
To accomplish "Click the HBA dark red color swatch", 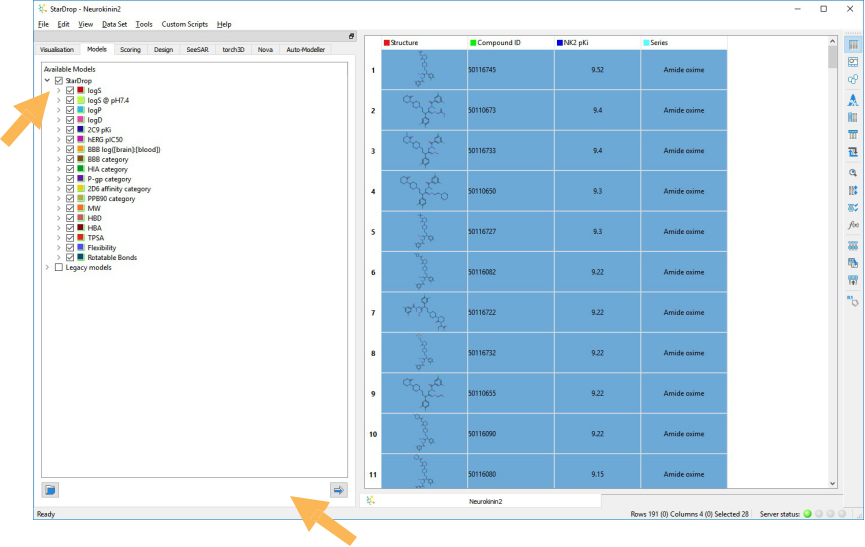I will click(x=81, y=228).
